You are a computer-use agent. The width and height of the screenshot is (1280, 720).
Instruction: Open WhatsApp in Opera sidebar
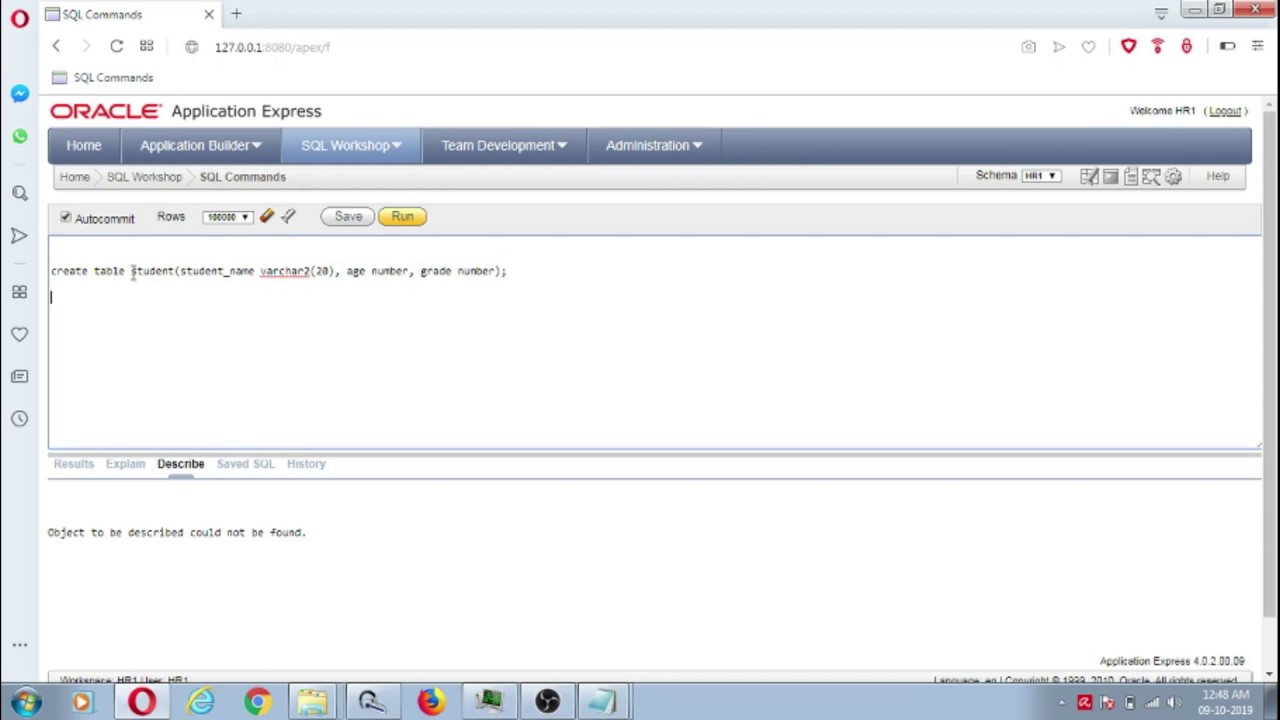point(20,136)
